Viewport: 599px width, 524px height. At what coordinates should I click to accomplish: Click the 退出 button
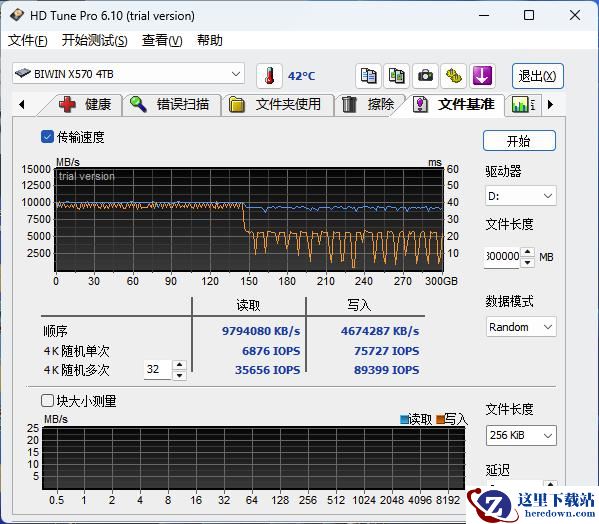(537, 76)
